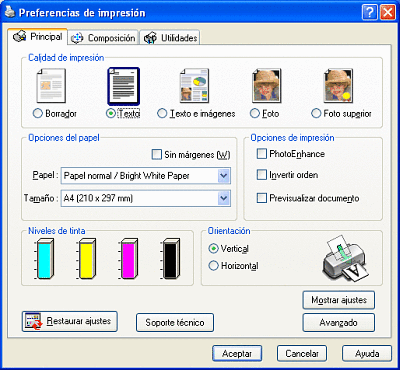Click the Mostrar ajustes button
Viewport: 400px width, 370px height.
point(339,300)
